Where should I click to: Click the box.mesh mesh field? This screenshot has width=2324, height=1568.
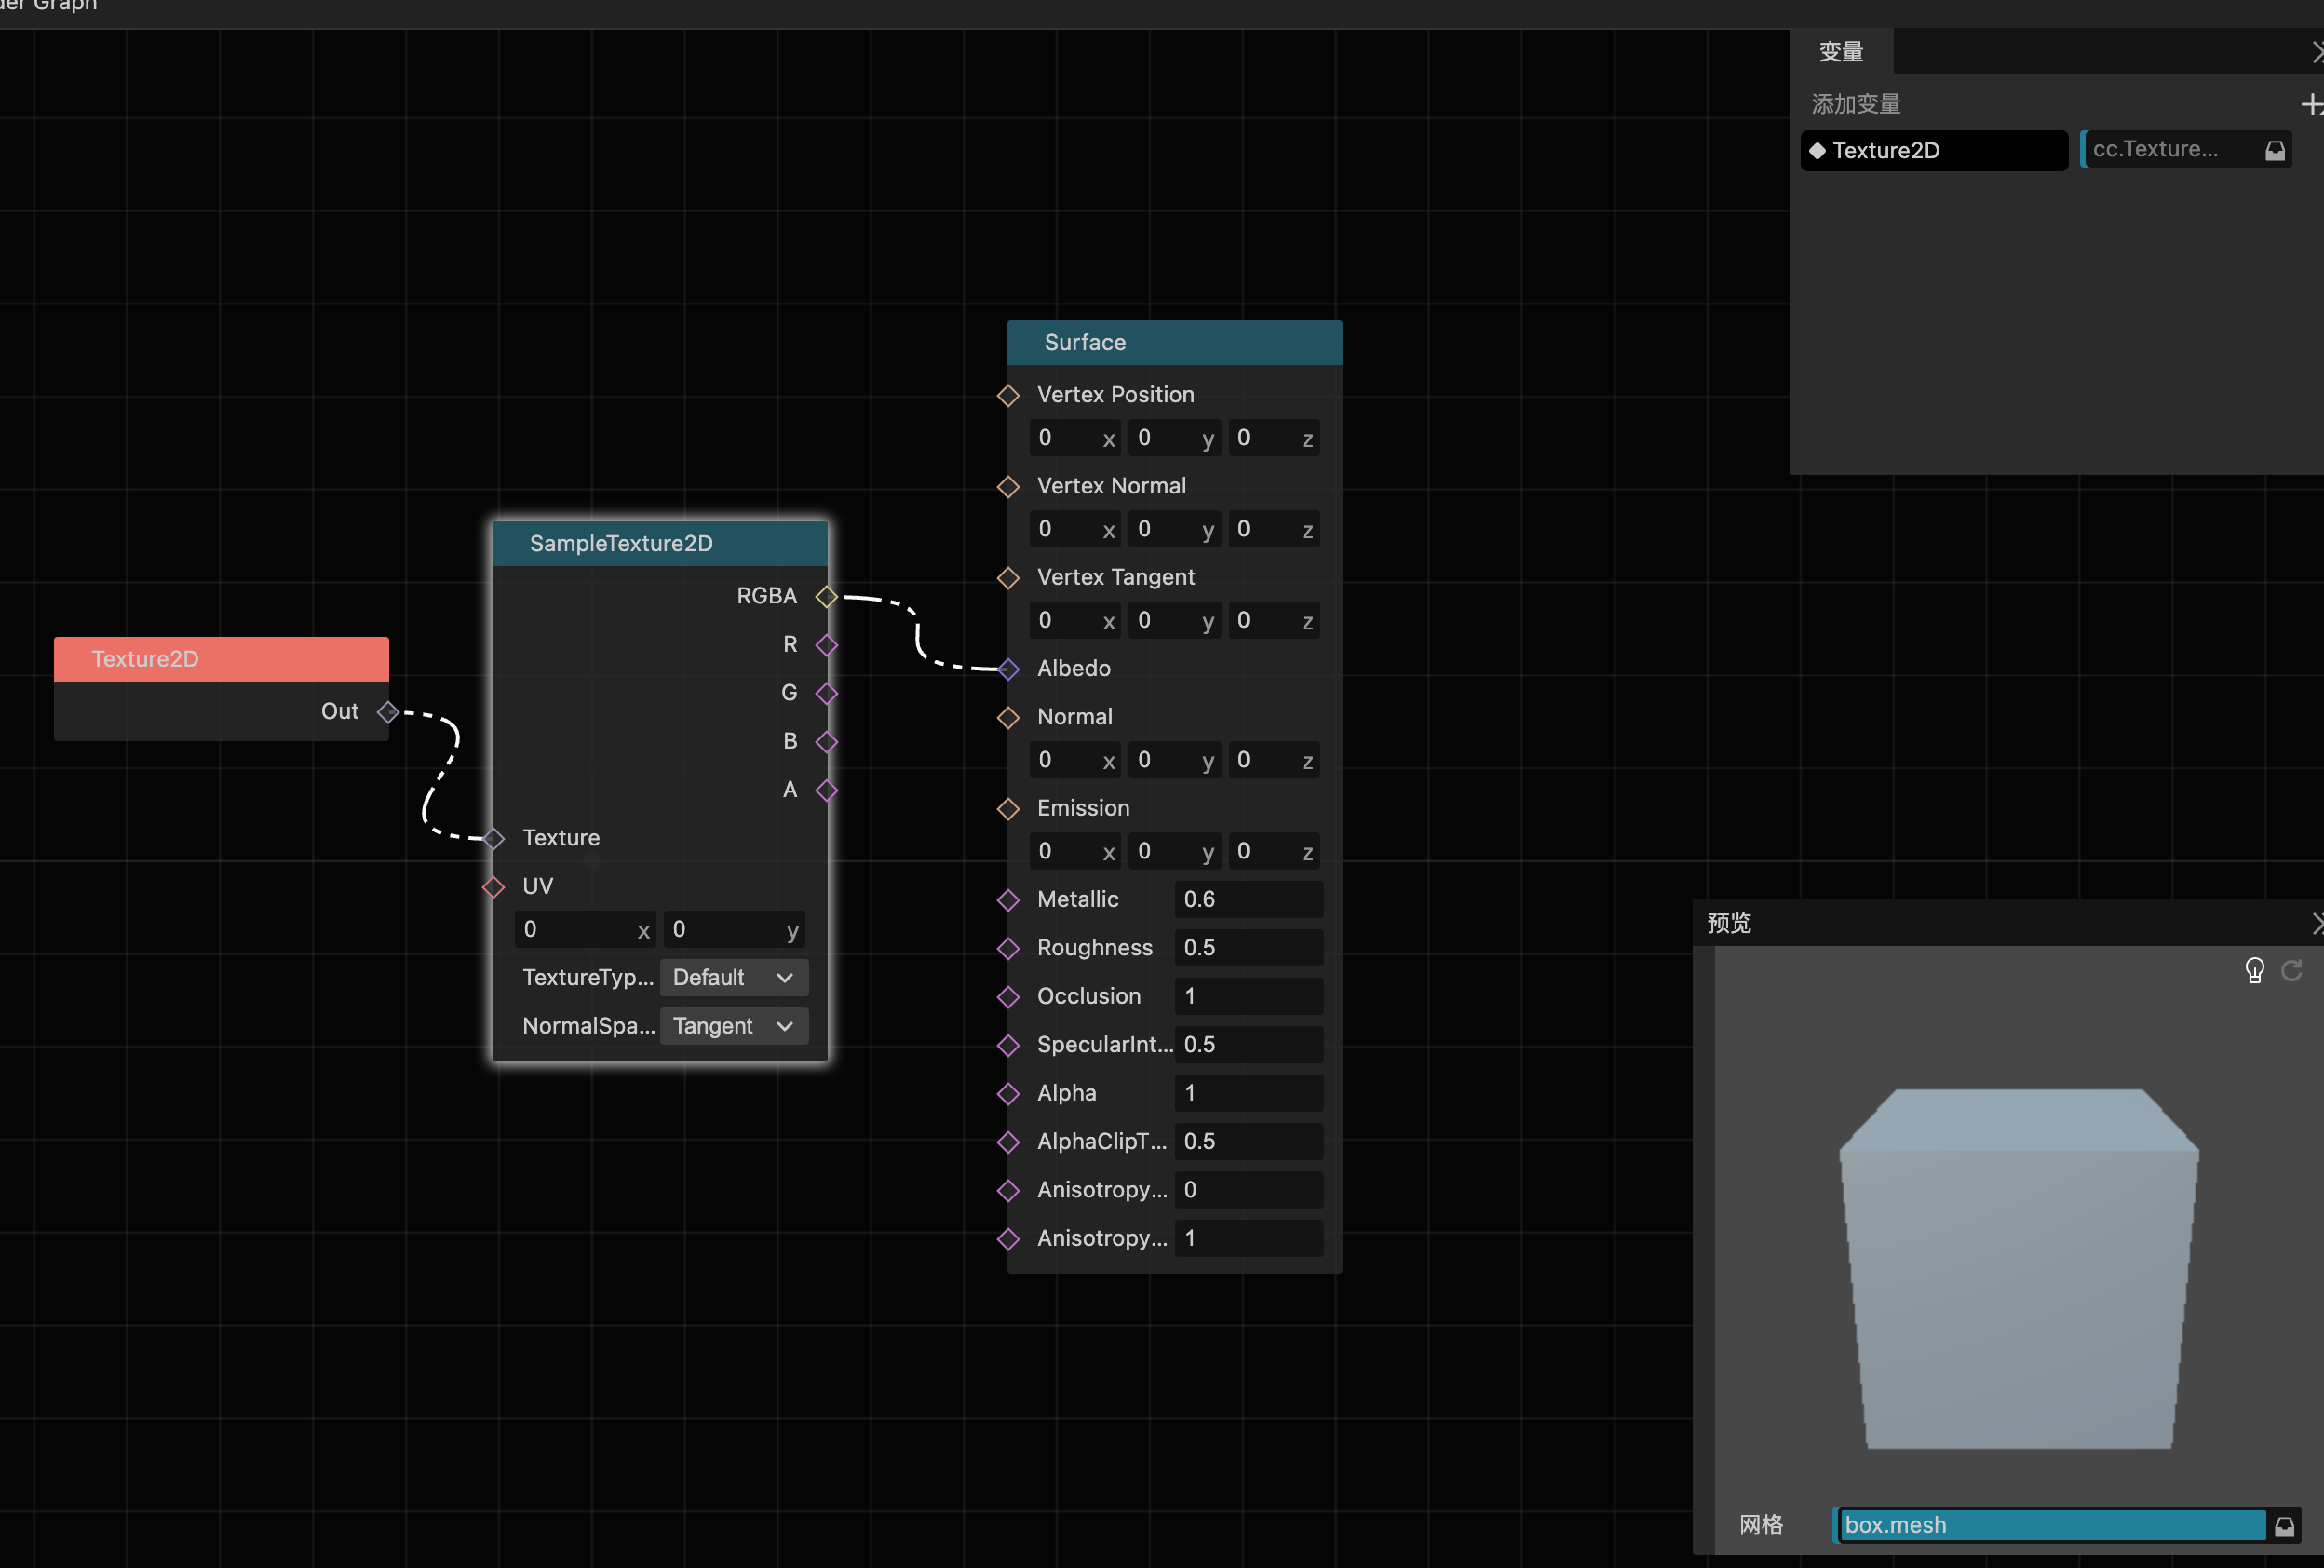click(2051, 1526)
